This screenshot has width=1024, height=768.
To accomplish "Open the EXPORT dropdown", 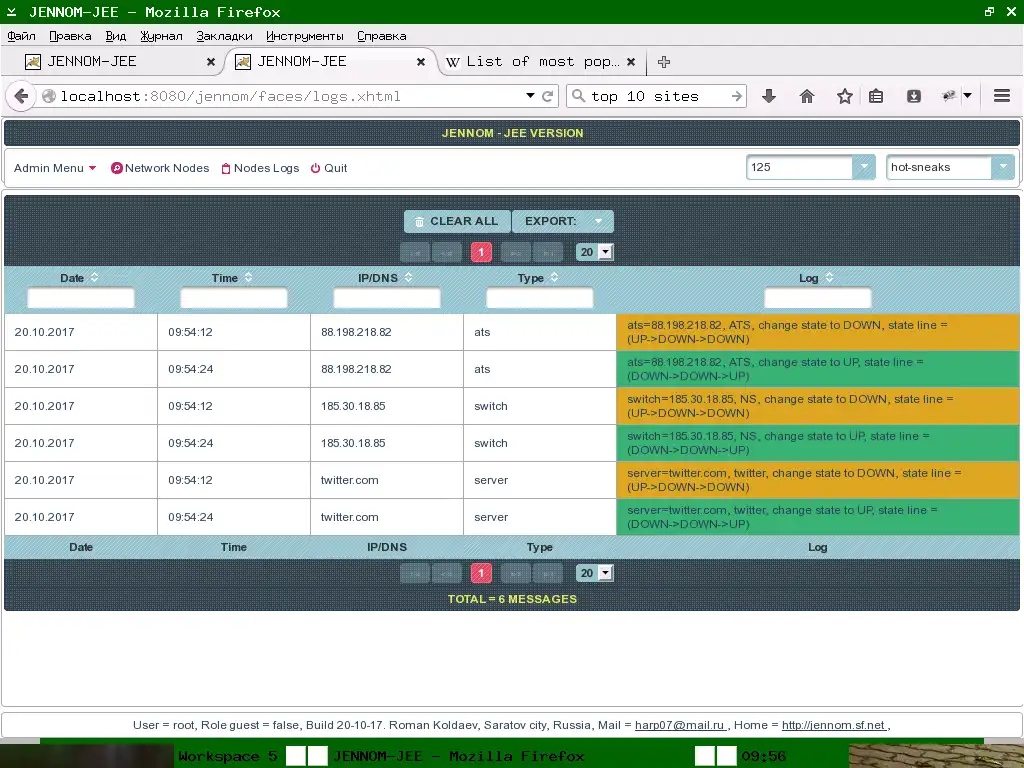I will click(563, 221).
